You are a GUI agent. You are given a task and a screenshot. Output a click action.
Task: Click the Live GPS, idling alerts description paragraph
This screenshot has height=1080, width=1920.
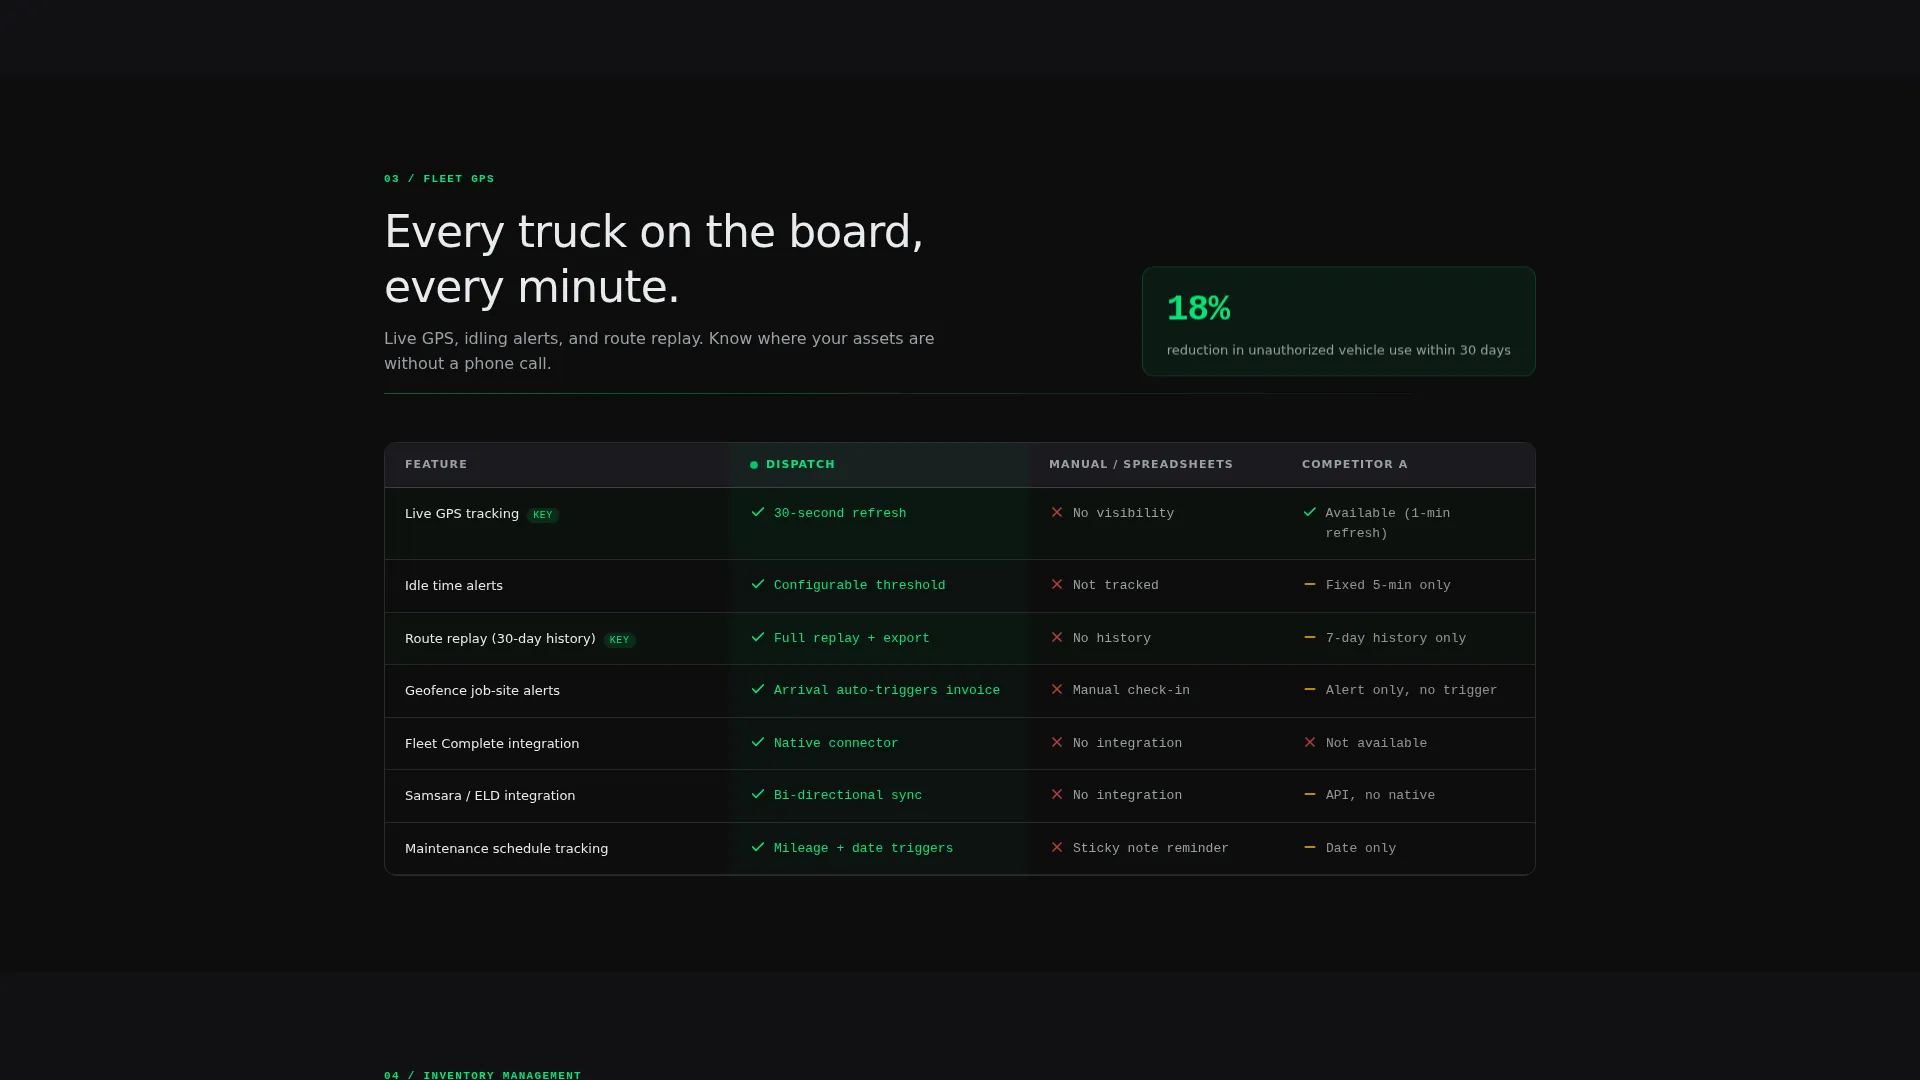[659, 351]
